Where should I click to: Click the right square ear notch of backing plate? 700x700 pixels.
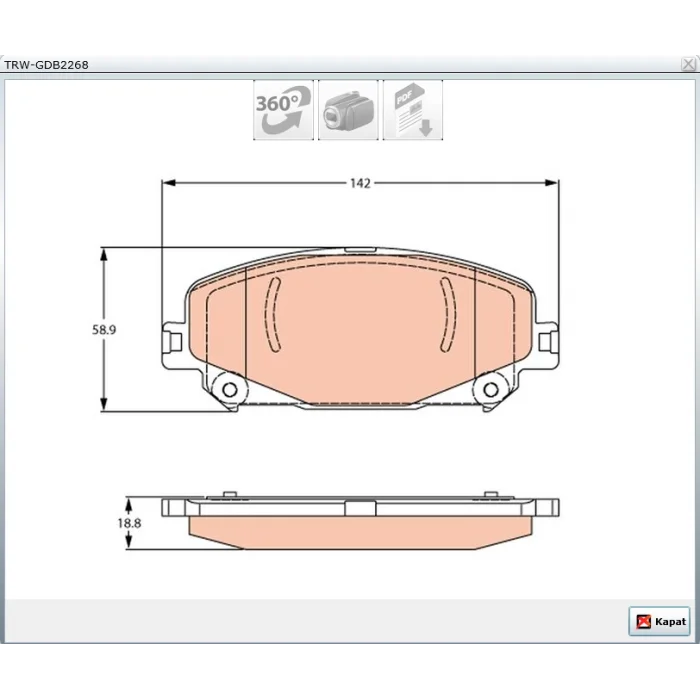(x=546, y=342)
